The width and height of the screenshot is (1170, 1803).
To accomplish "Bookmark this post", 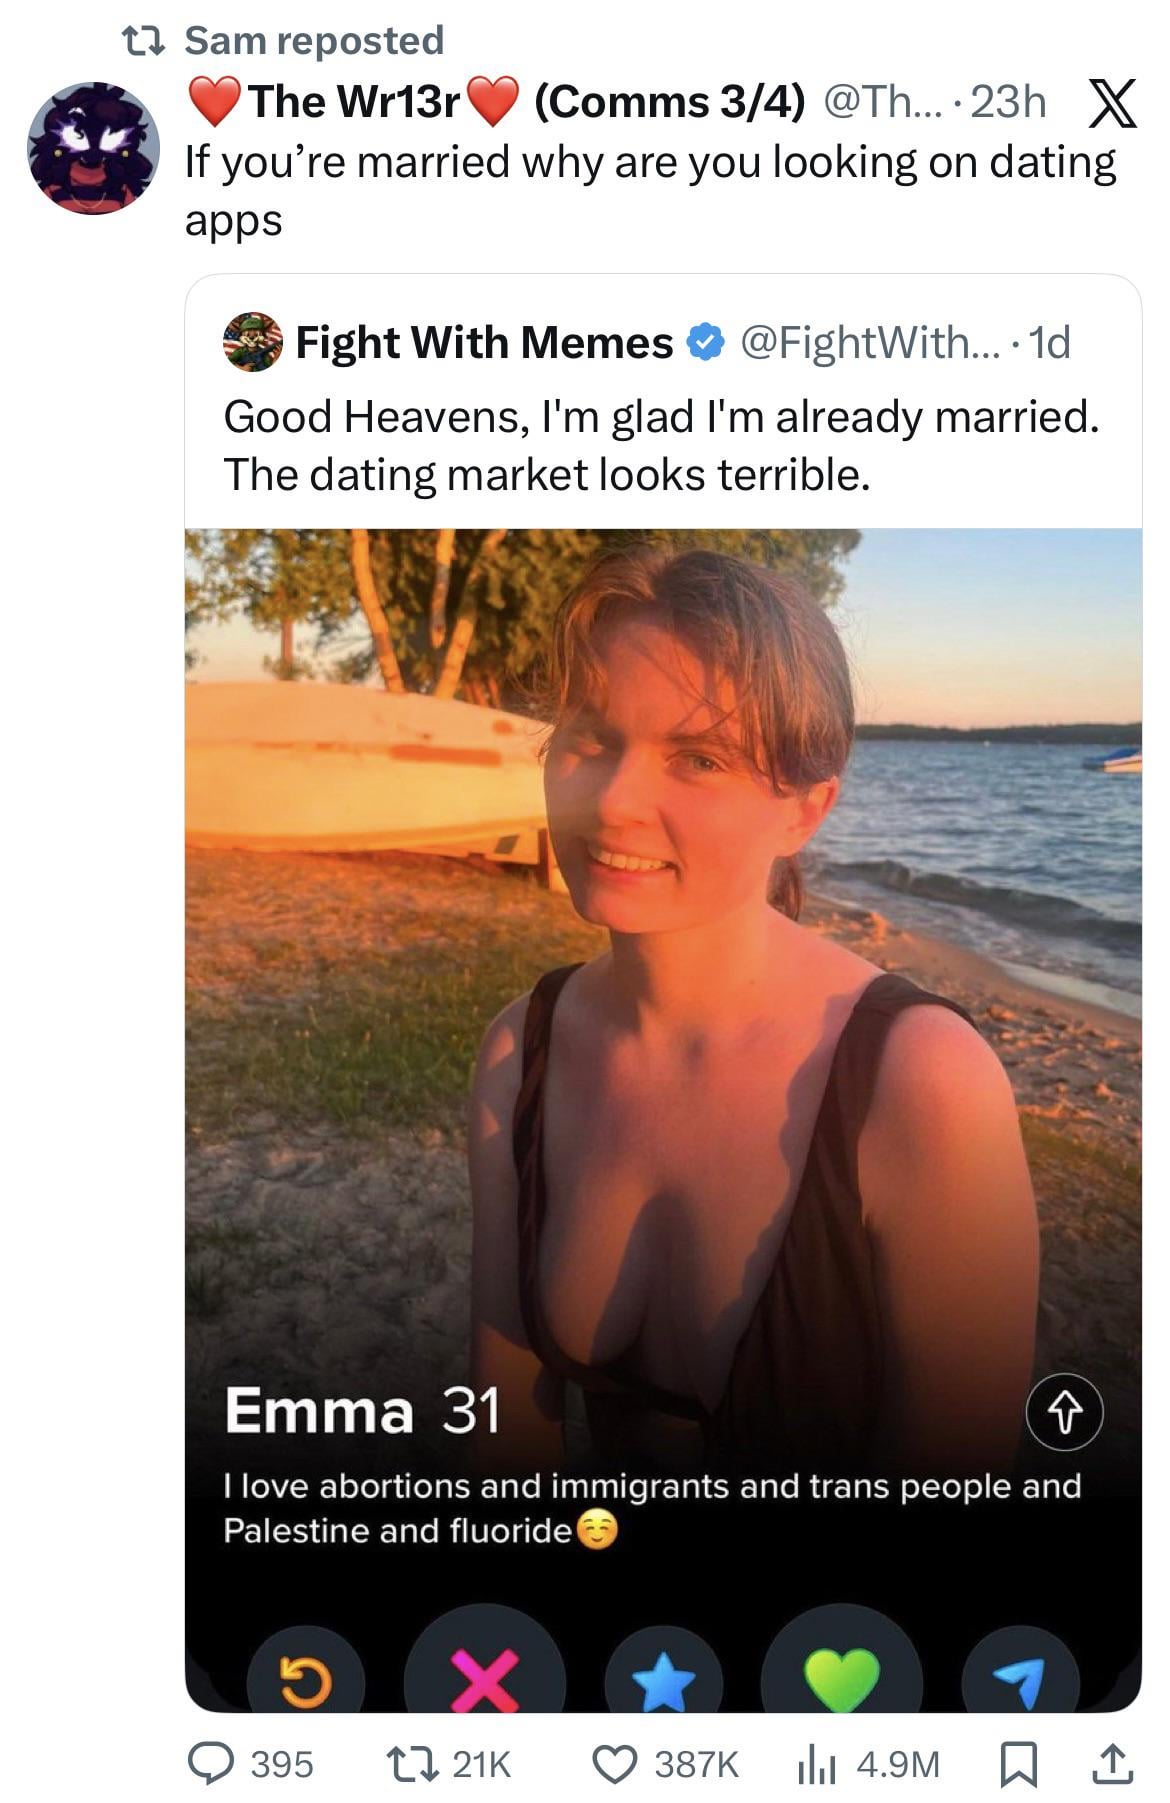I will [1017, 1764].
